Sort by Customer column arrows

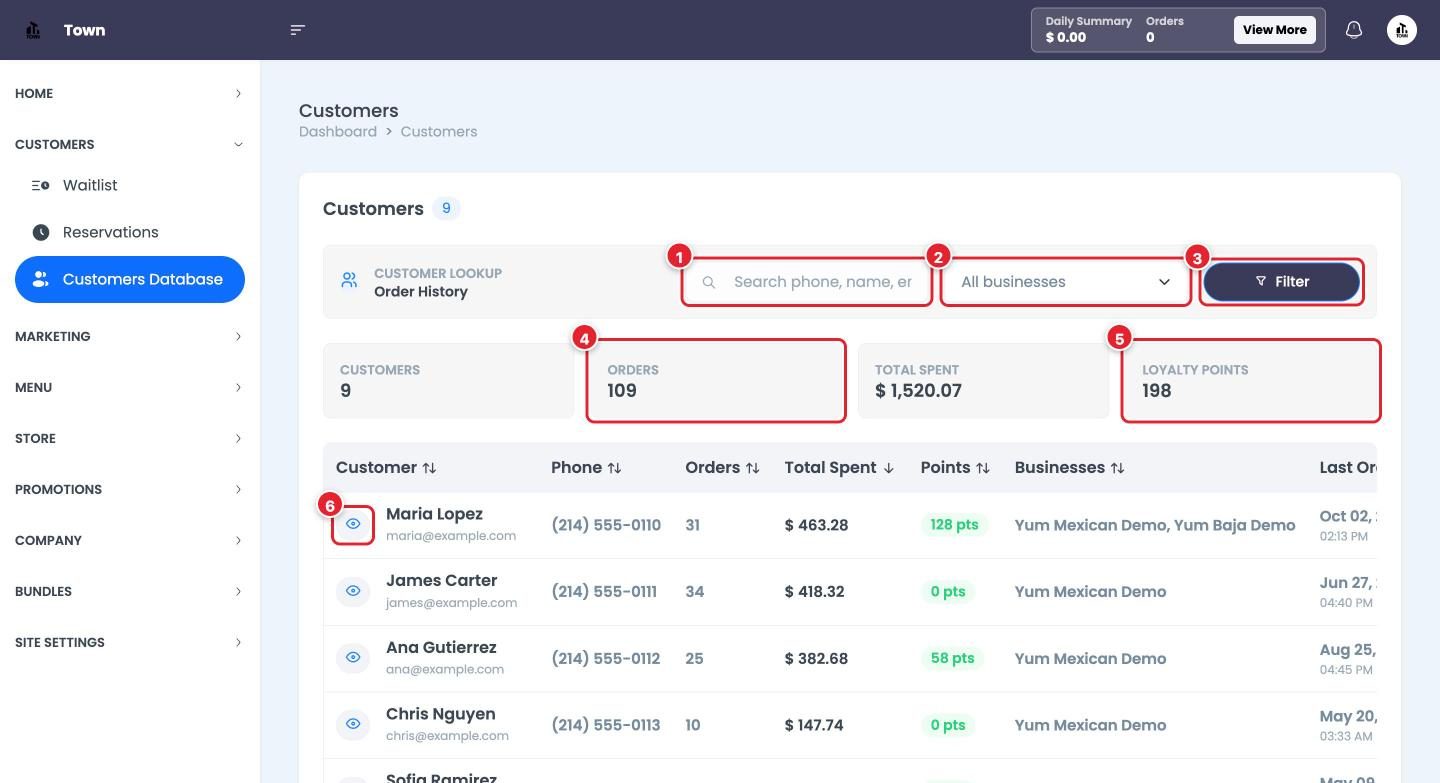(429, 468)
